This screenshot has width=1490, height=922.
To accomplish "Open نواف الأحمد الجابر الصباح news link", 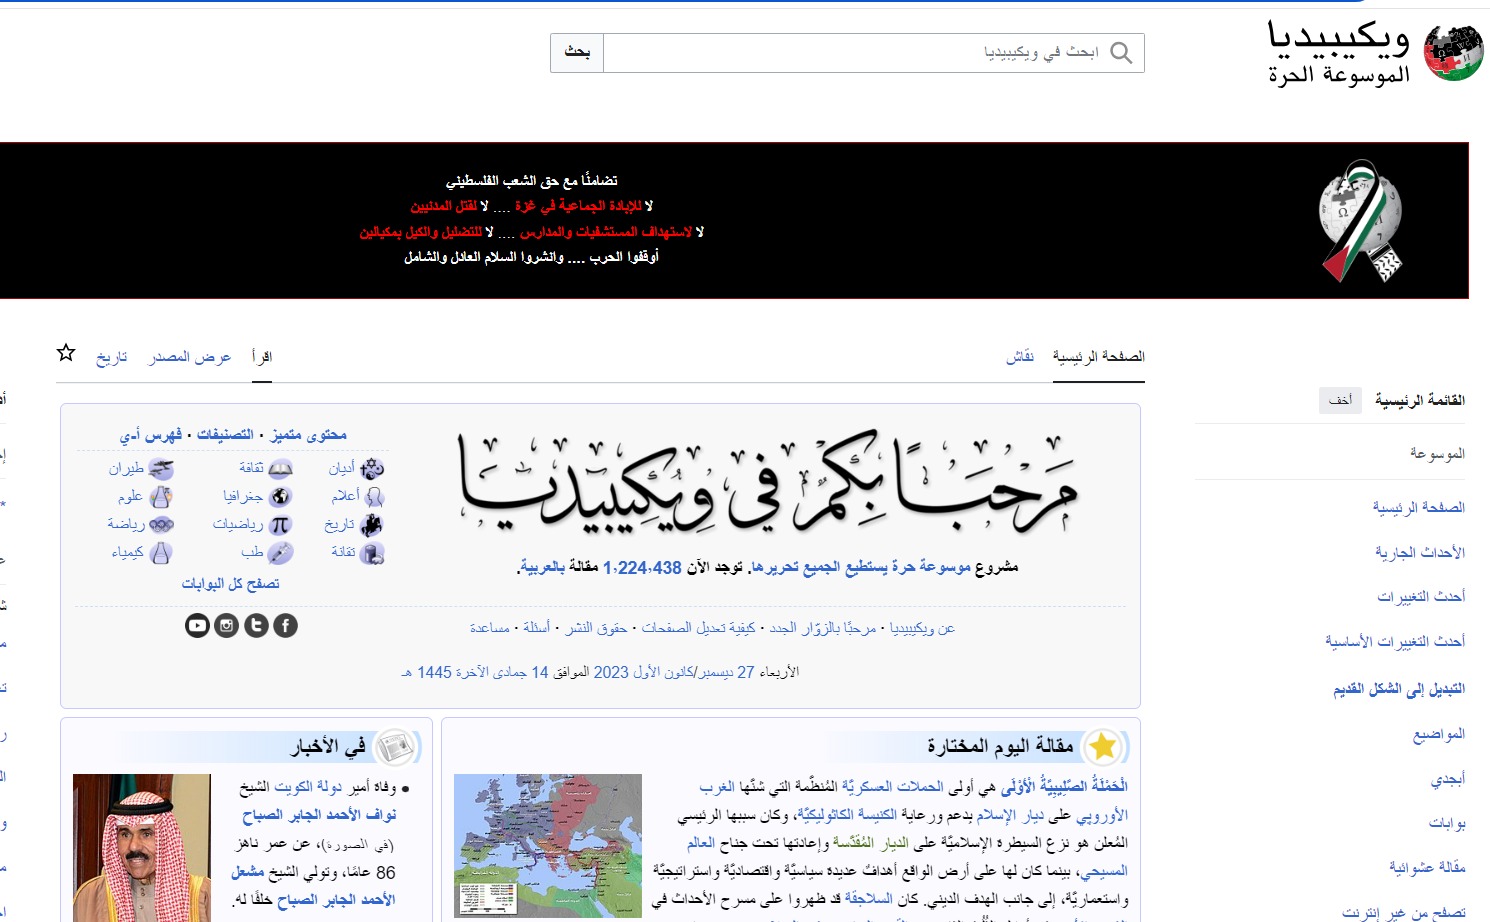I will click(x=319, y=815).
